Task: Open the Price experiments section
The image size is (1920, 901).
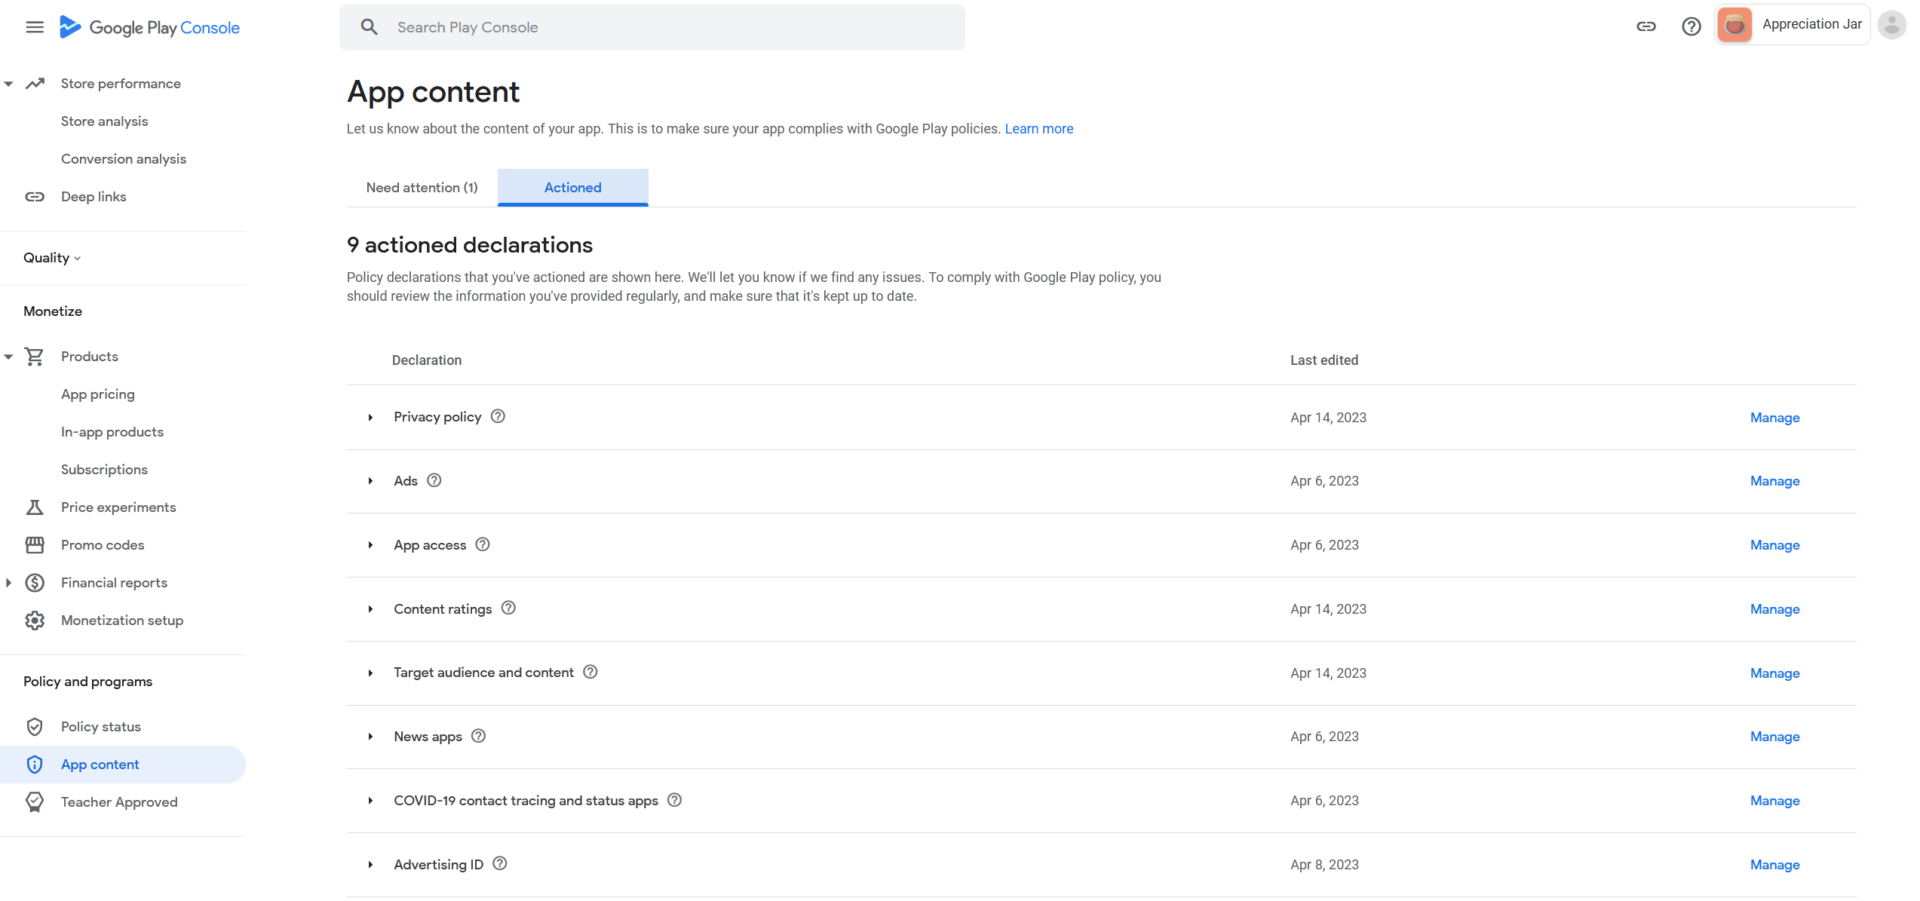Action: tap(117, 507)
